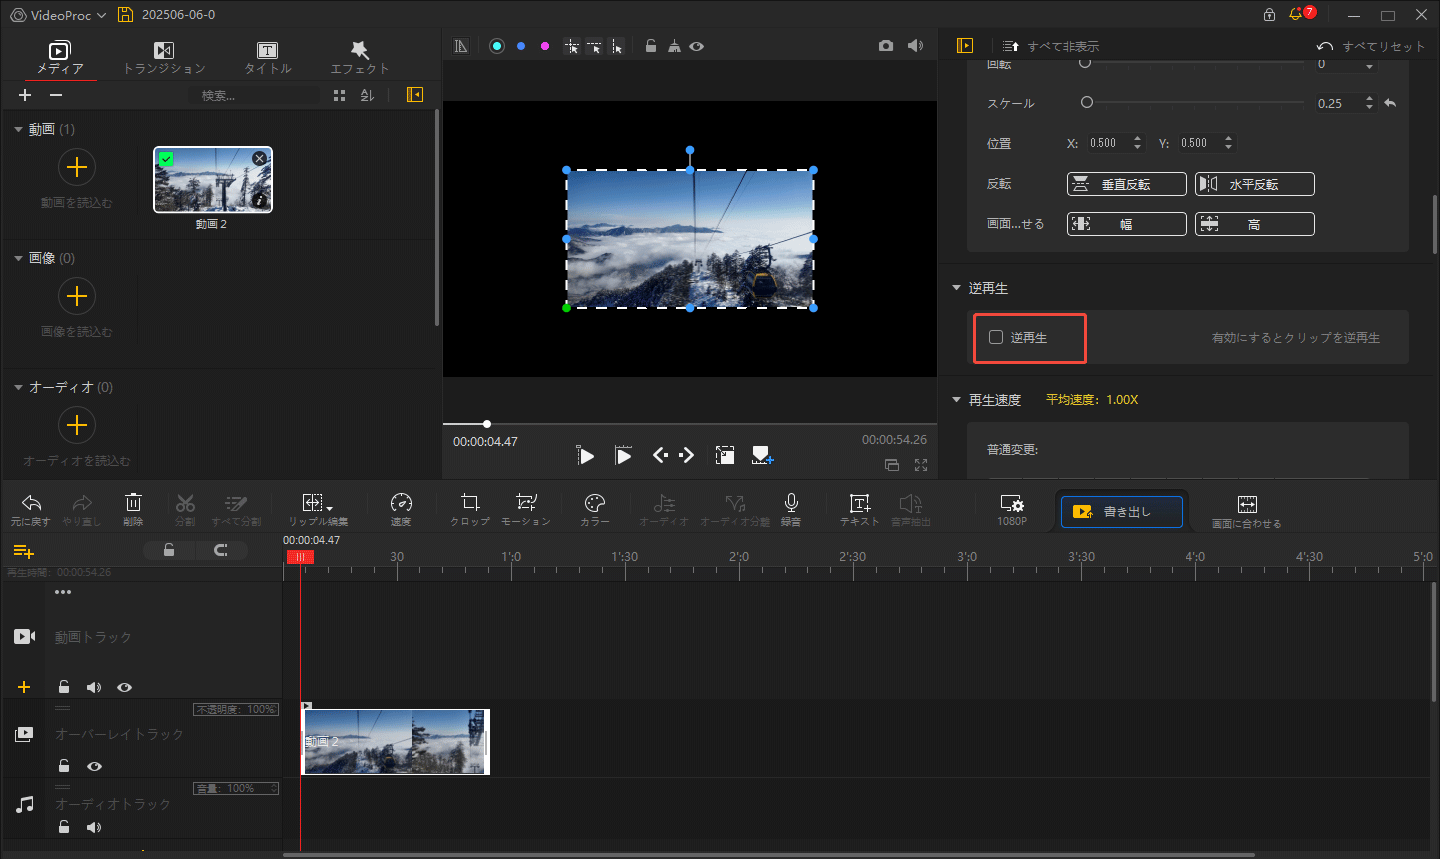The image size is (1440, 859).
Task: Reset the scale value arrow icon
Action: click(1390, 103)
